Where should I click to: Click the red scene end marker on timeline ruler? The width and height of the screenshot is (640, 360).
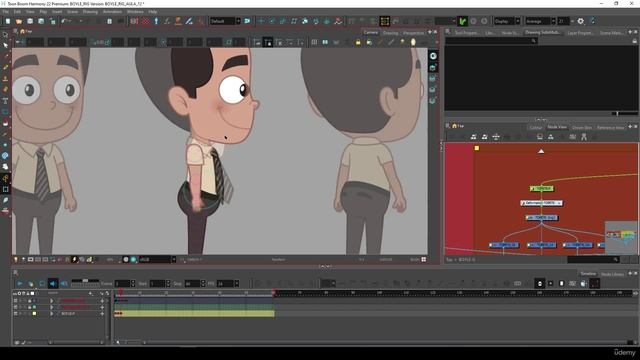(274, 293)
